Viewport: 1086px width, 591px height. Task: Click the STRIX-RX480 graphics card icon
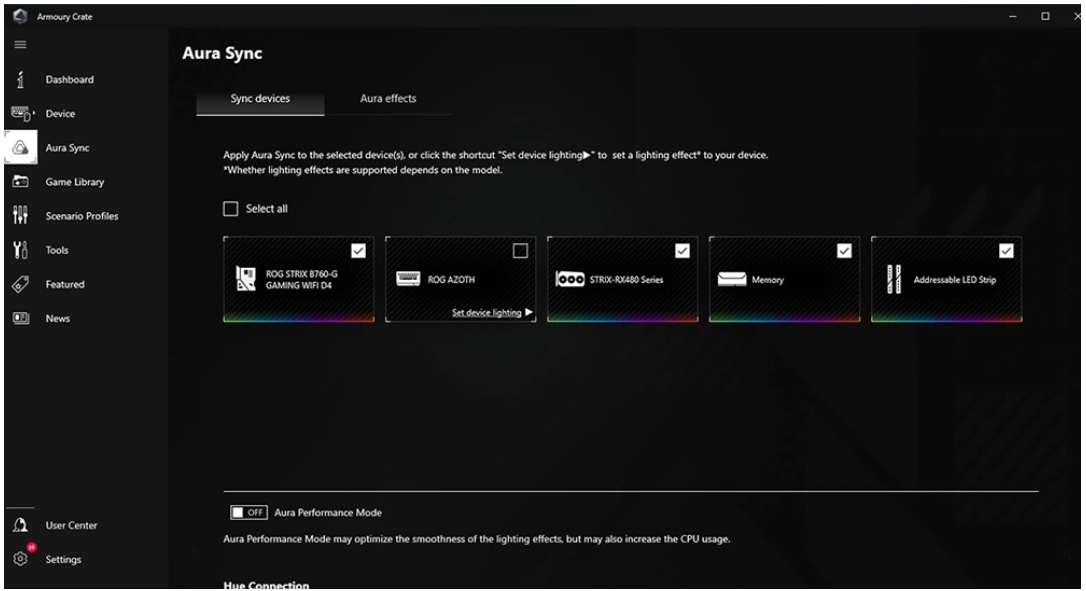570,279
